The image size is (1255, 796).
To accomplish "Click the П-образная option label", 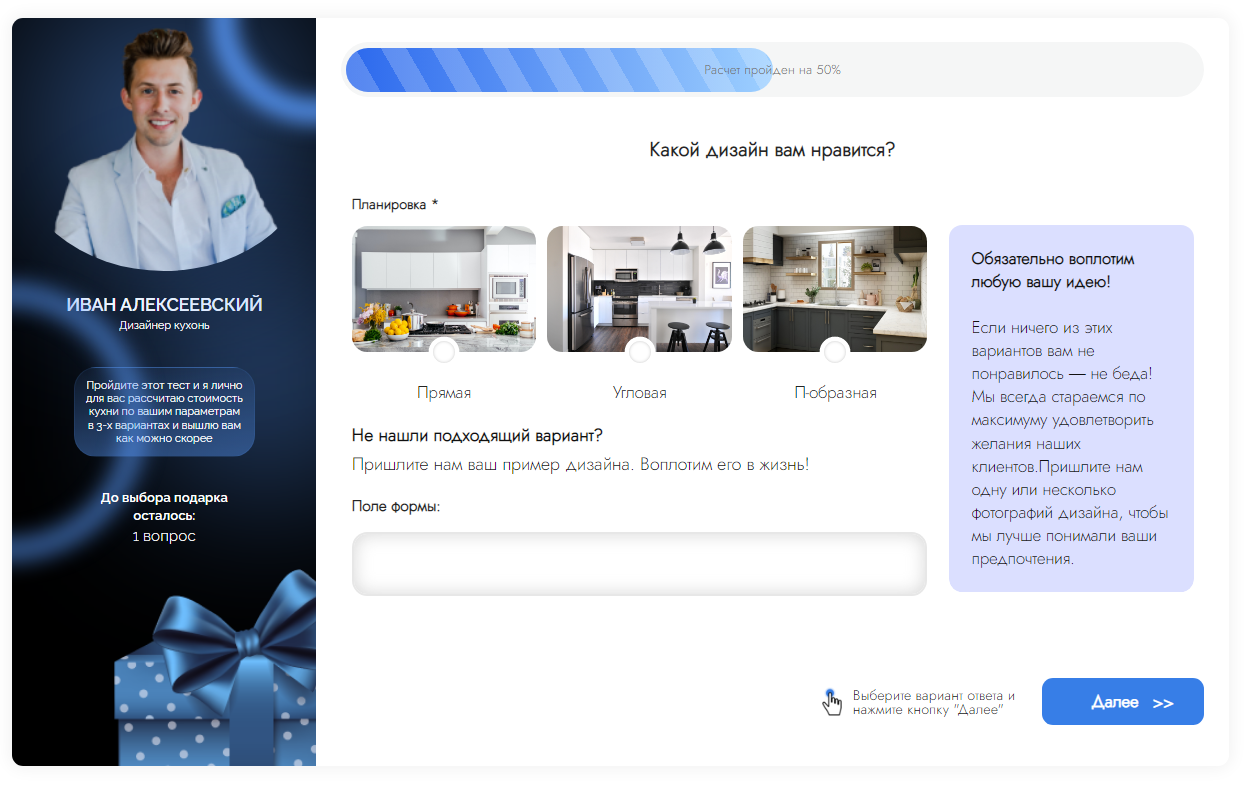I will [x=835, y=393].
